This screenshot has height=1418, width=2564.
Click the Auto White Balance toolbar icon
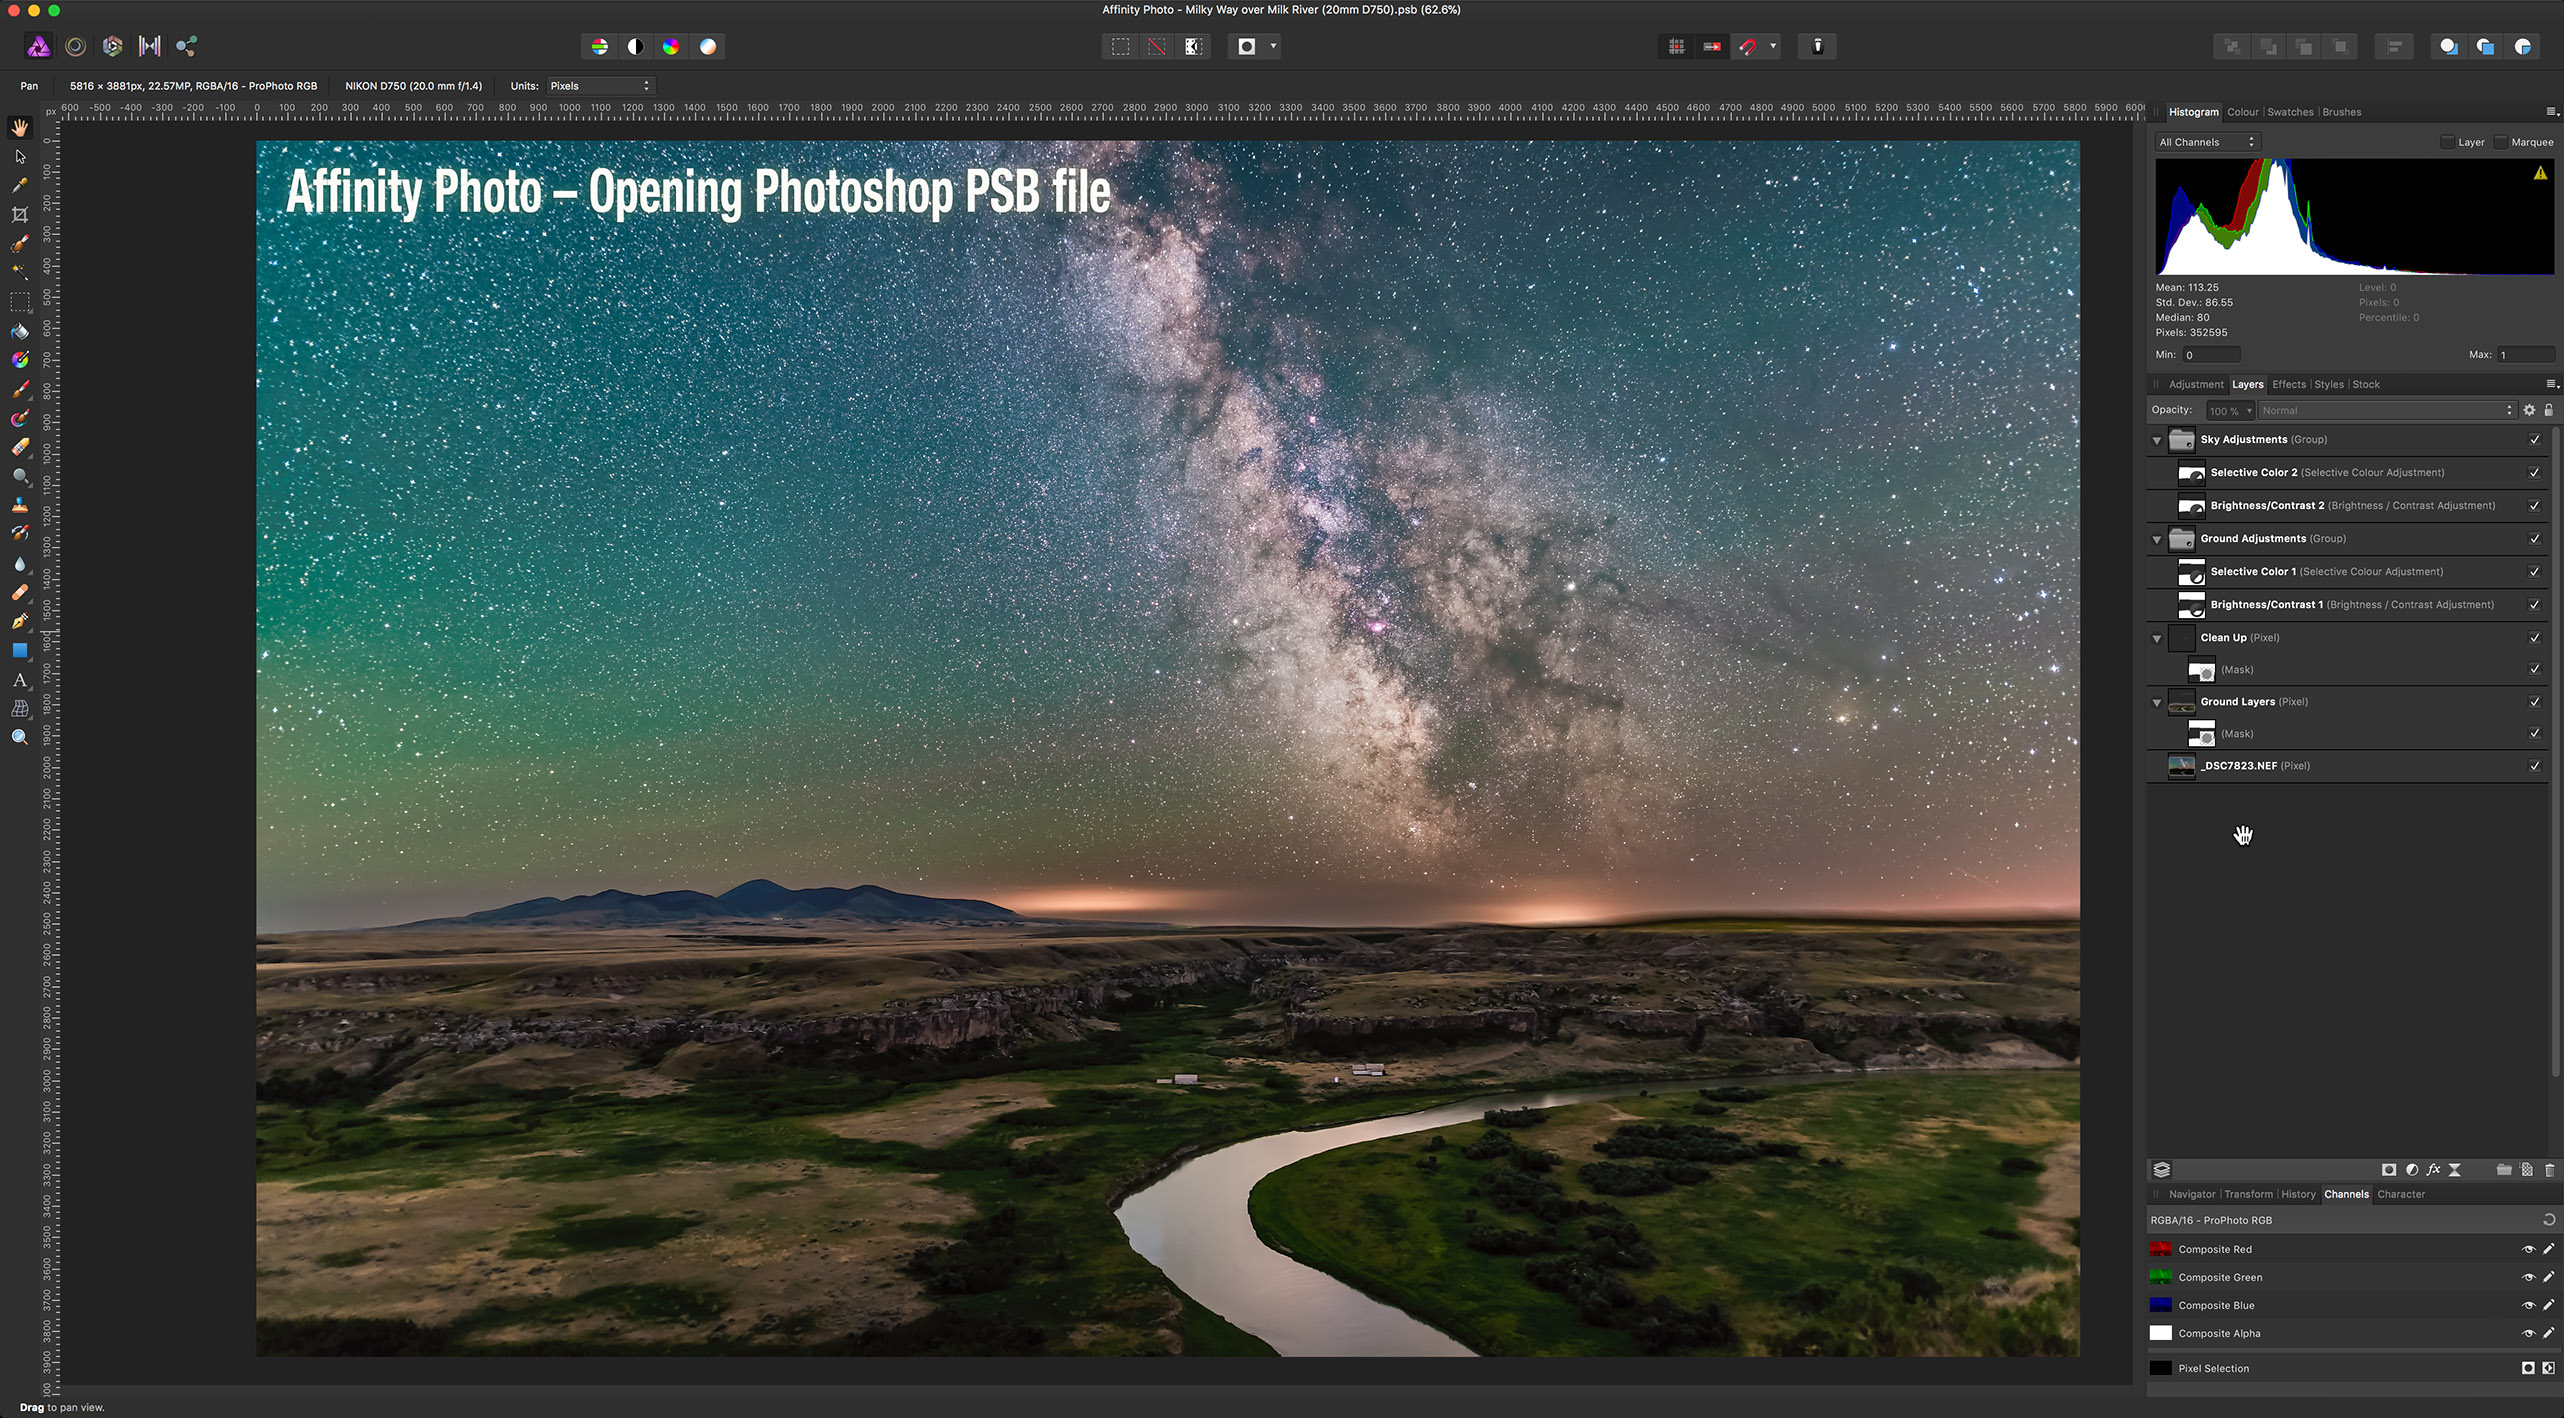(x=708, y=47)
